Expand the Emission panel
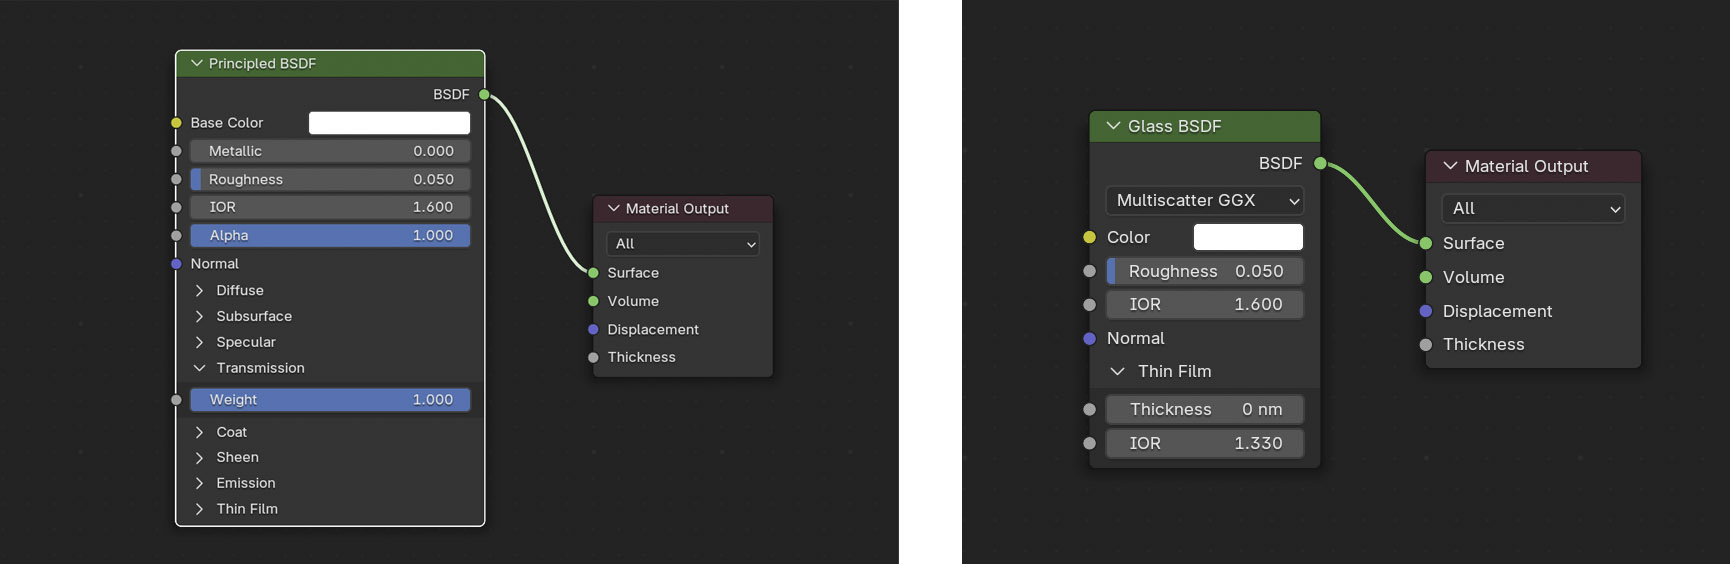The width and height of the screenshot is (1730, 564). pyautogui.click(x=199, y=483)
